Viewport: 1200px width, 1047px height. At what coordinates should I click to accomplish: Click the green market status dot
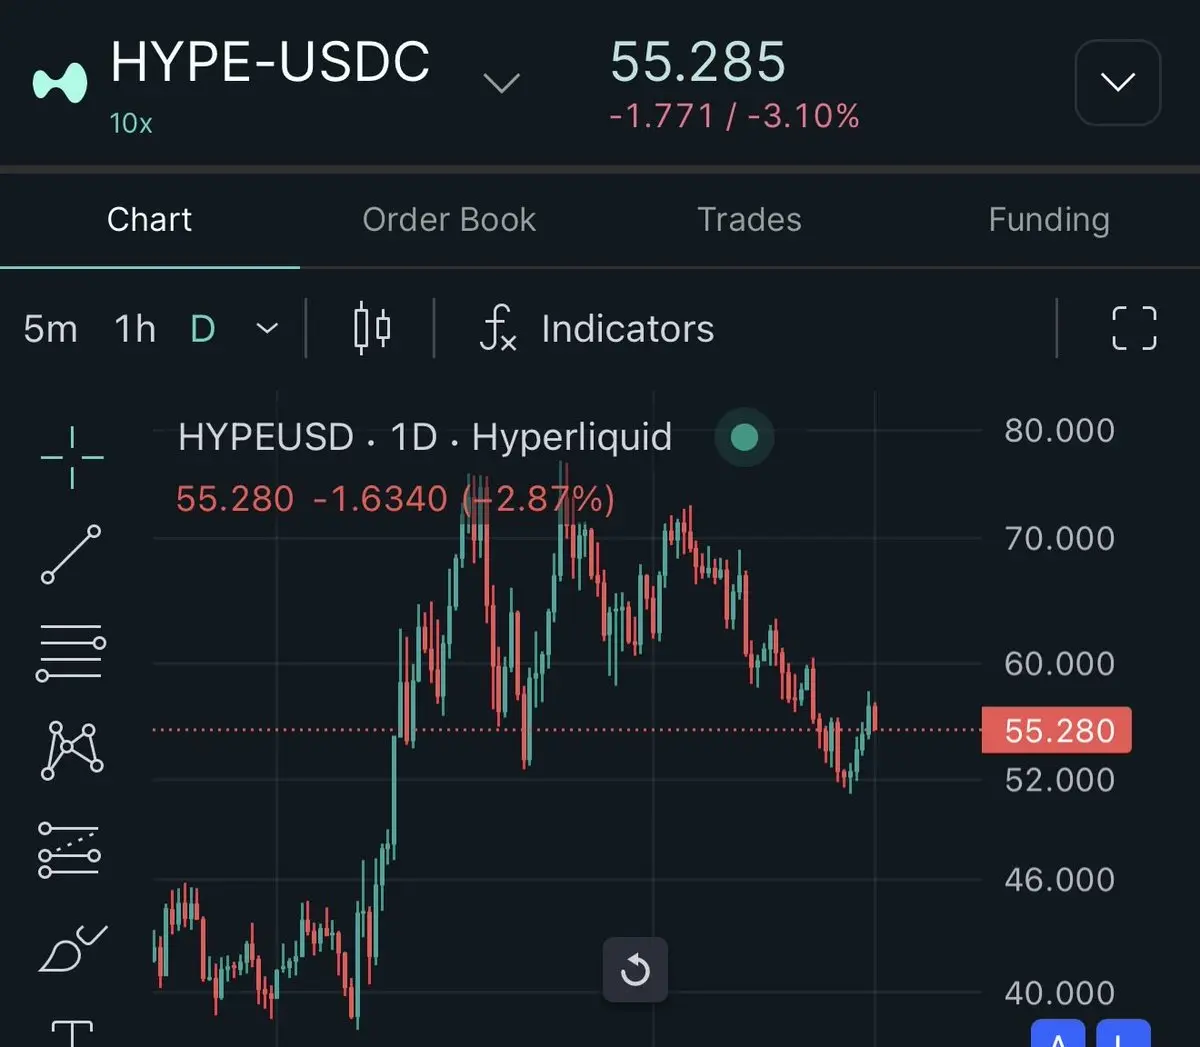coord(744,437)
